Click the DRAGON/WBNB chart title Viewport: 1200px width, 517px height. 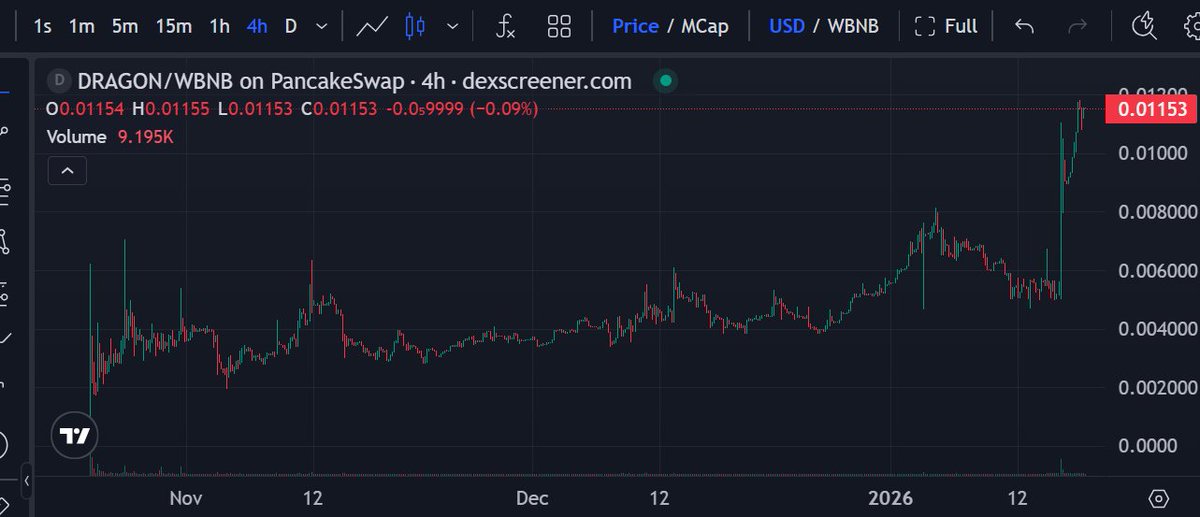[x=355, y=81]
